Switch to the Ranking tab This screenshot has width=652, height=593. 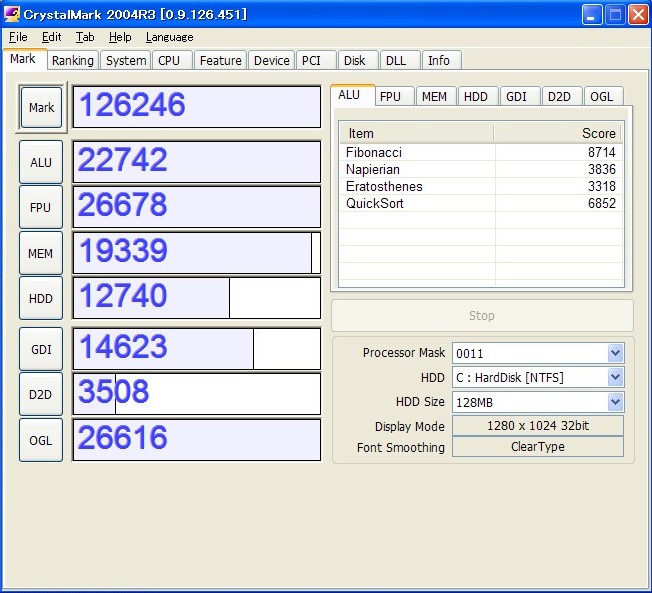click(73, 61)
